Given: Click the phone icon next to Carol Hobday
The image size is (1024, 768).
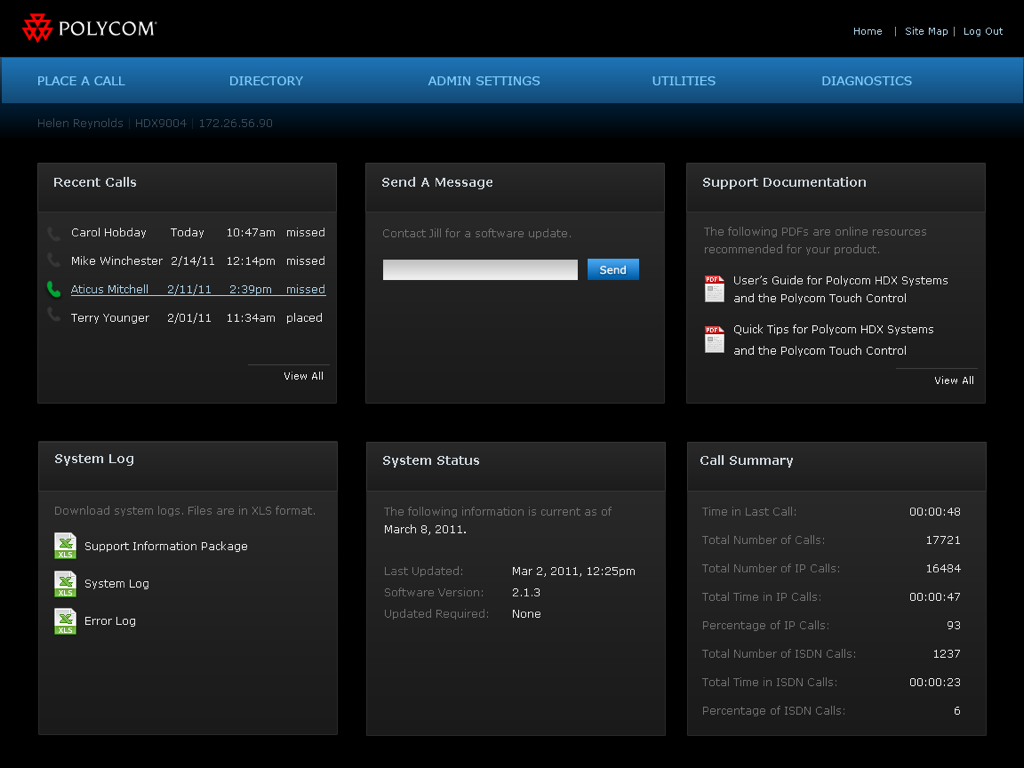Looking at the screenshot, I should click(52, 232).
